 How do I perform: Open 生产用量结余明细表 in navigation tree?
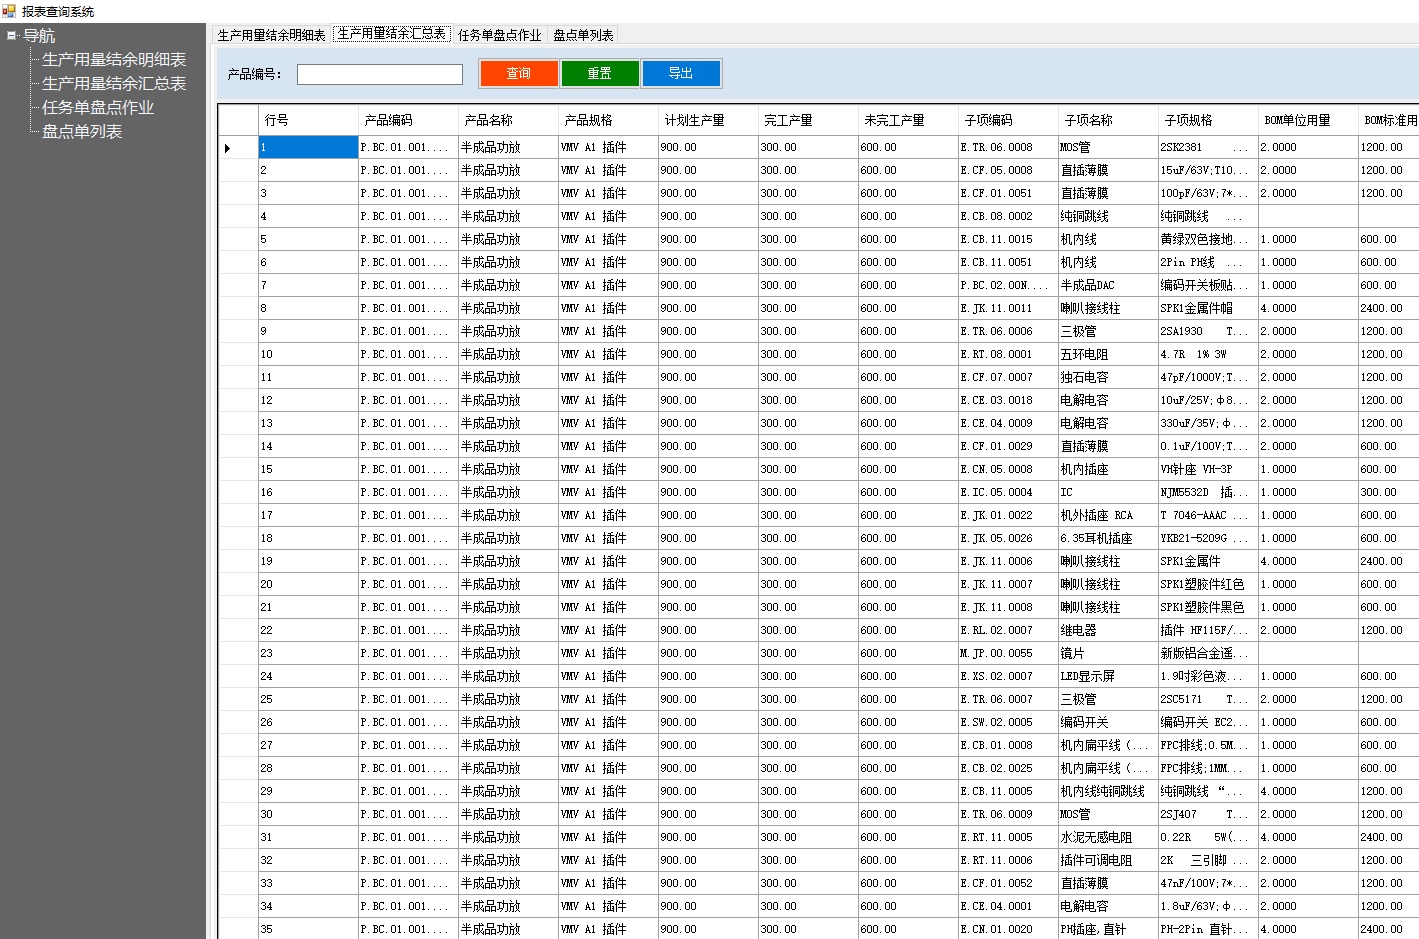pos(113,60)
